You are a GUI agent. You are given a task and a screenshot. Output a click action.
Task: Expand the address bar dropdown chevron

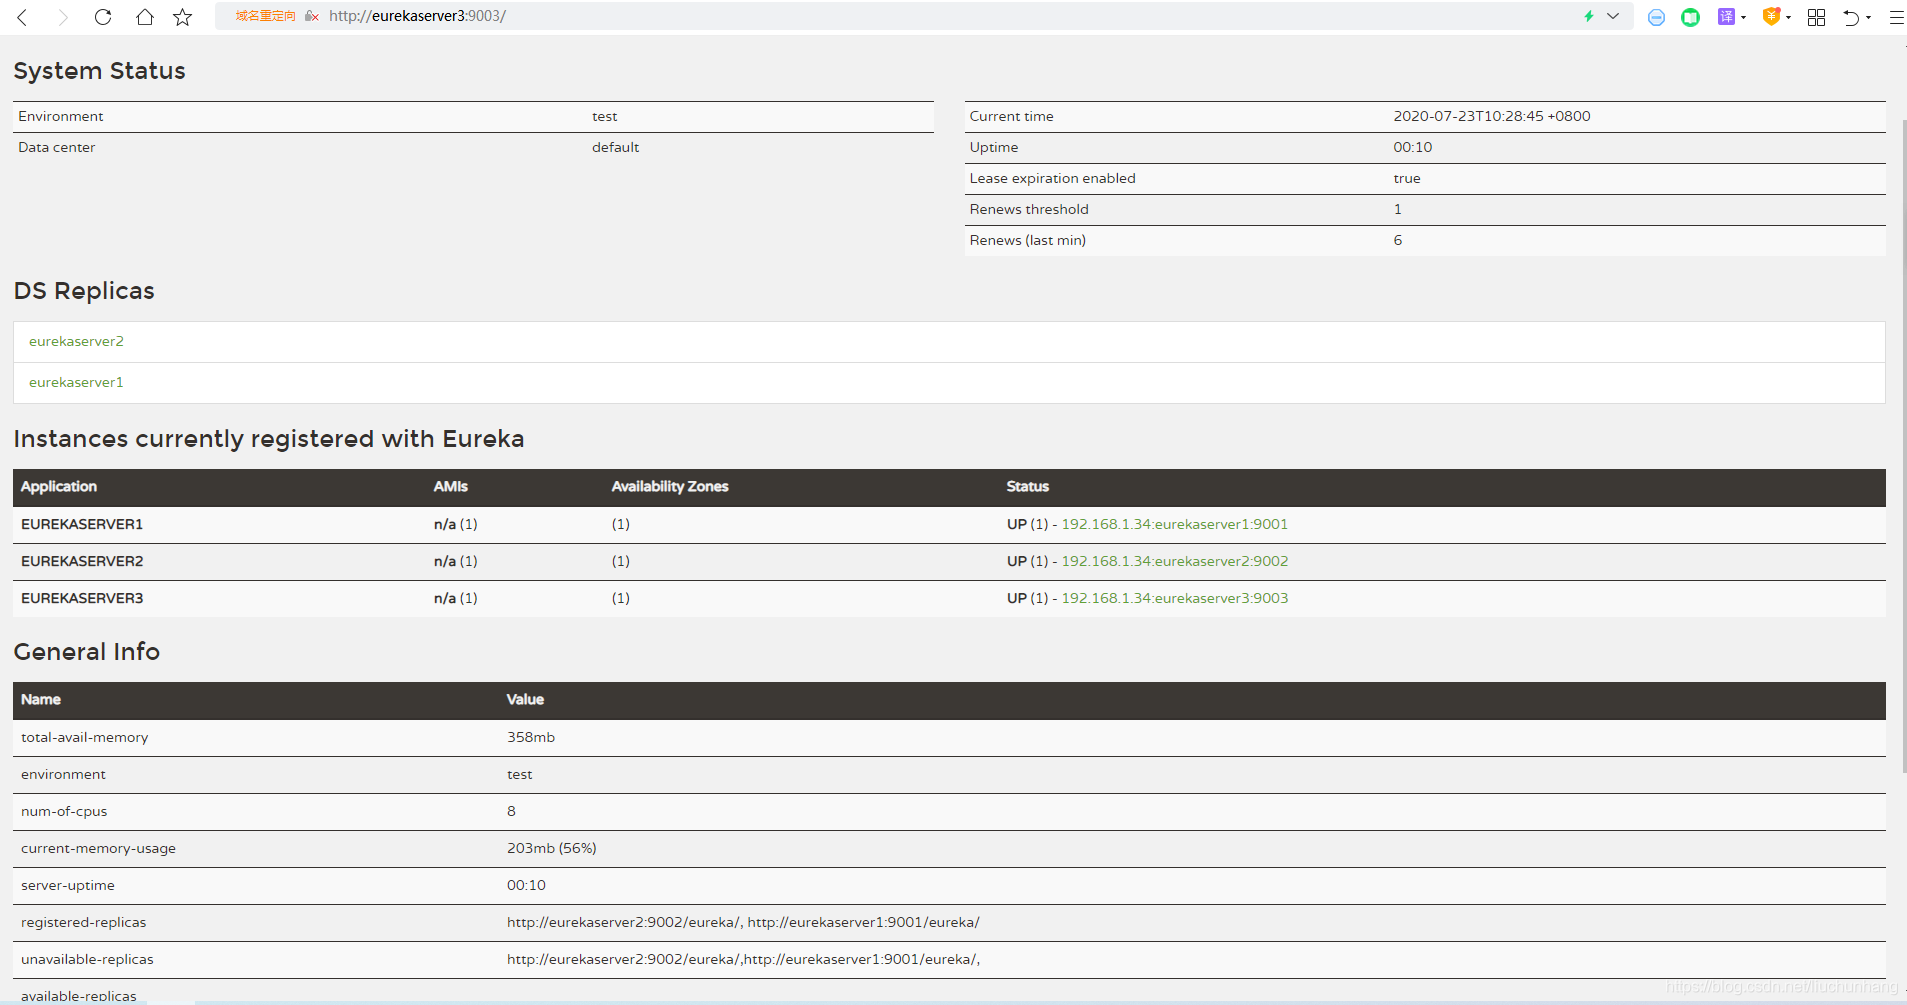[1613, 16]
